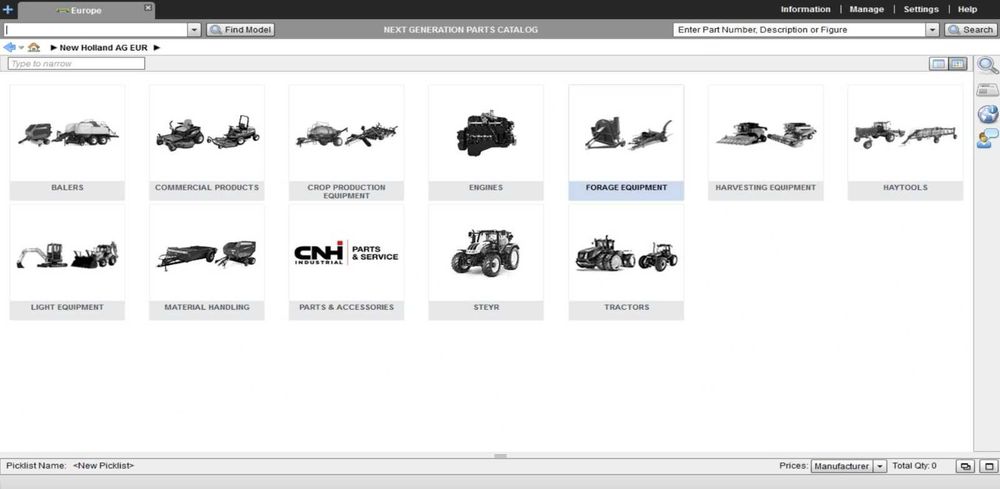Open the Steyr tractor image
The width and height of the screenshot is (1000, 489).
coord(486,253)
